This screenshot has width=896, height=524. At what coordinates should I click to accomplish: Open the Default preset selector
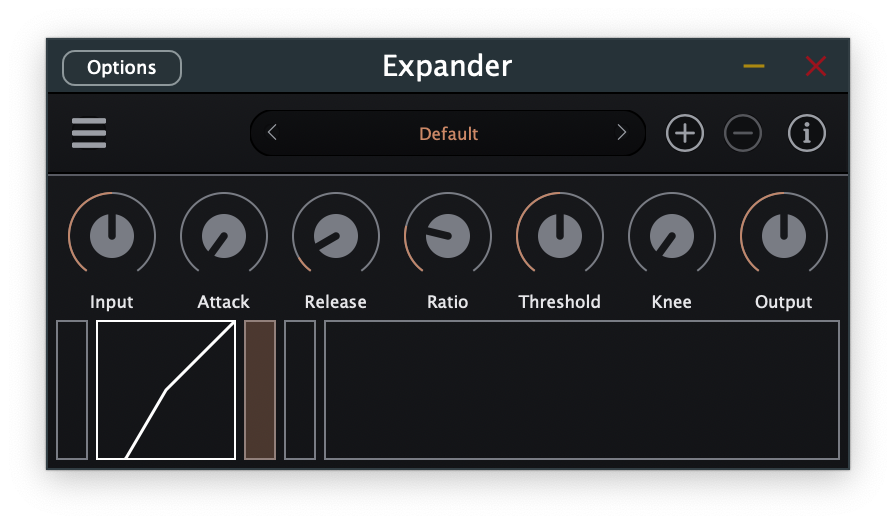[448, 133]
